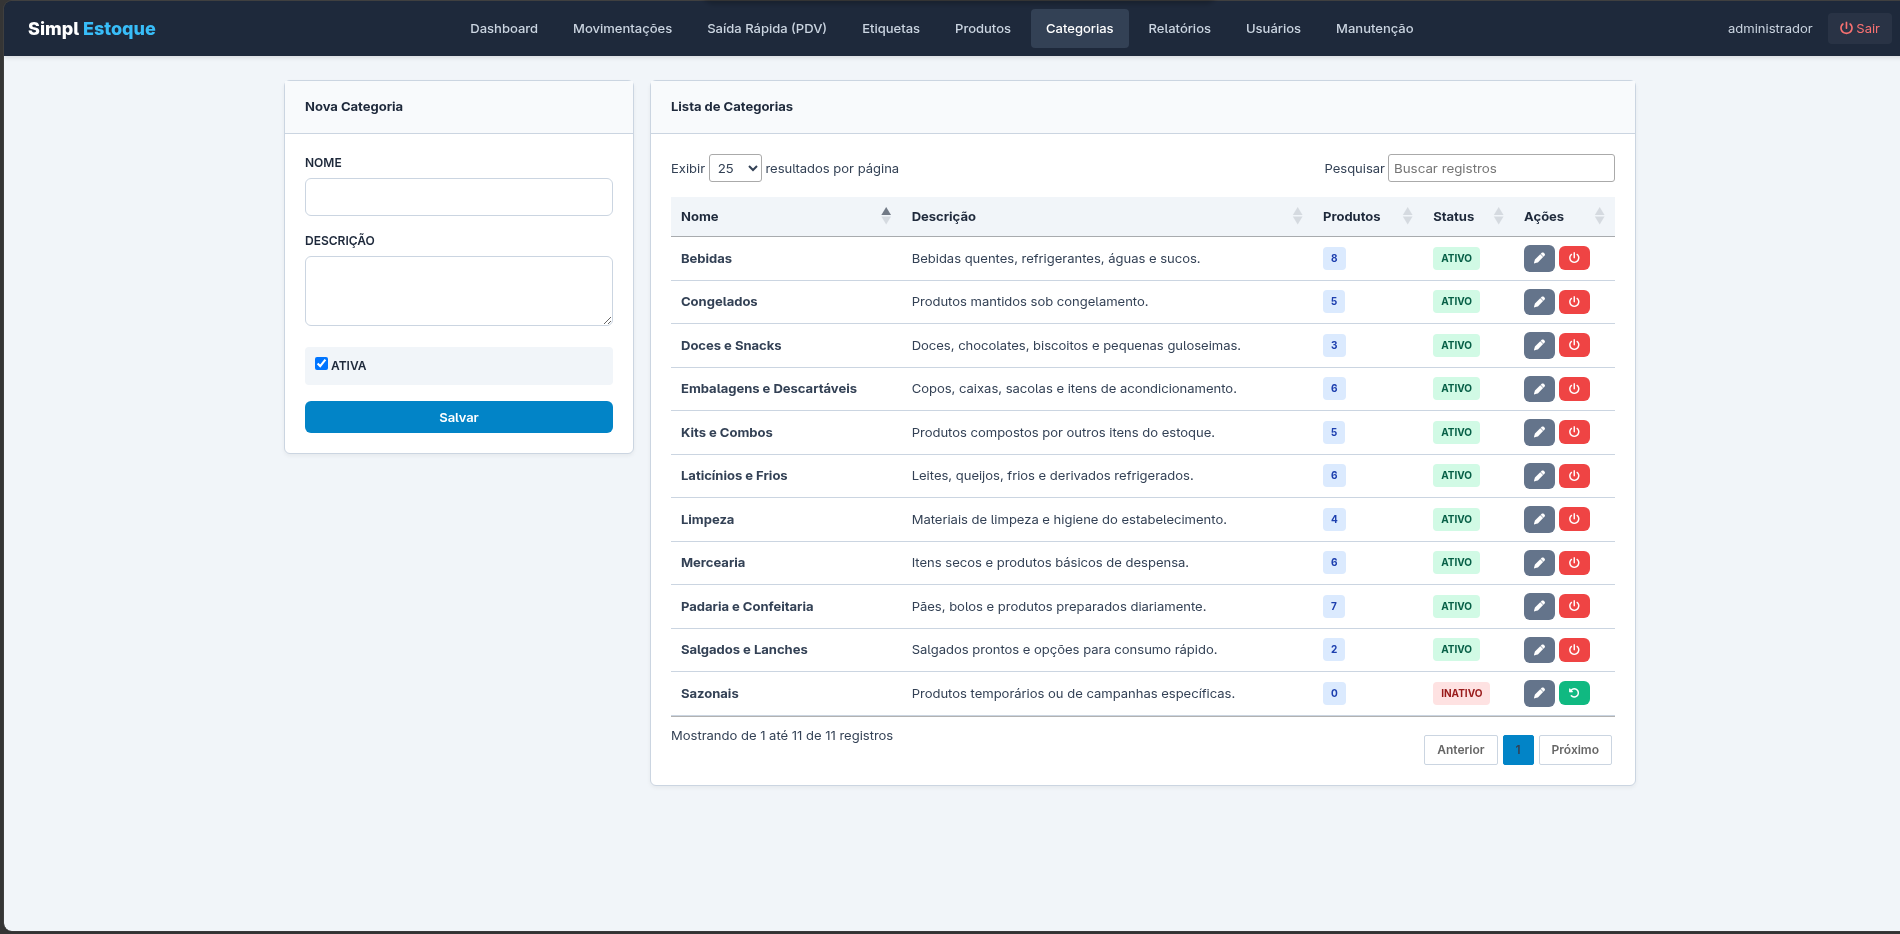Deactivate the Mercearia category
1900x934 pixels.
pyautogui.click(x=1574, y=563)
